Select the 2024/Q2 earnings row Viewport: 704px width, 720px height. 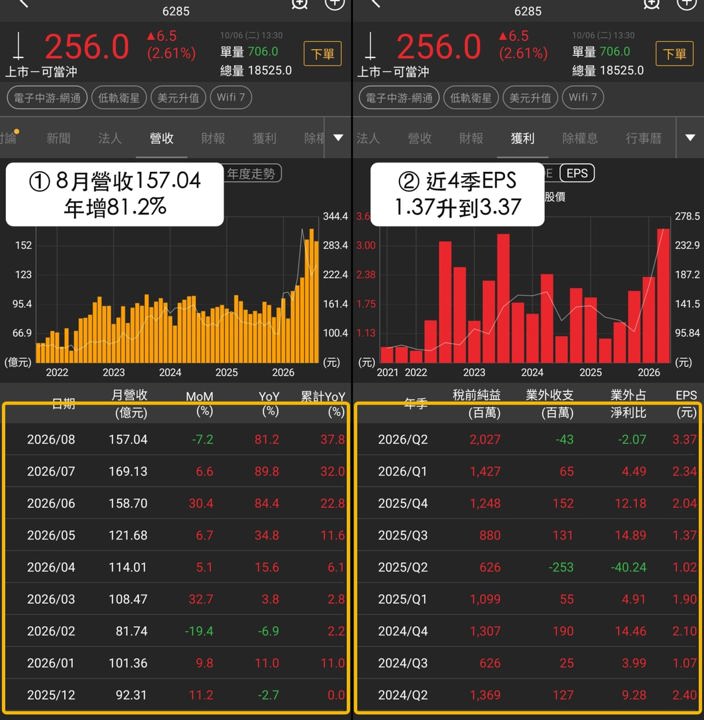pyautogui.click(x=528, y=695)
